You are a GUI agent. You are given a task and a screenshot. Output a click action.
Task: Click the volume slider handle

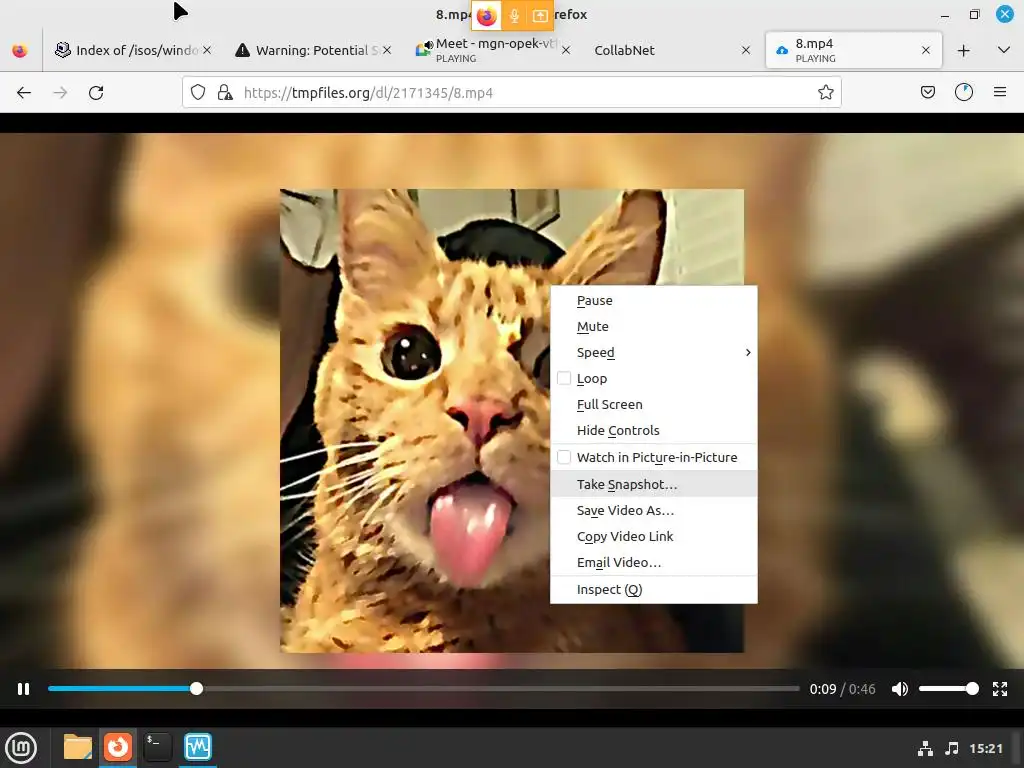[972, 688]
